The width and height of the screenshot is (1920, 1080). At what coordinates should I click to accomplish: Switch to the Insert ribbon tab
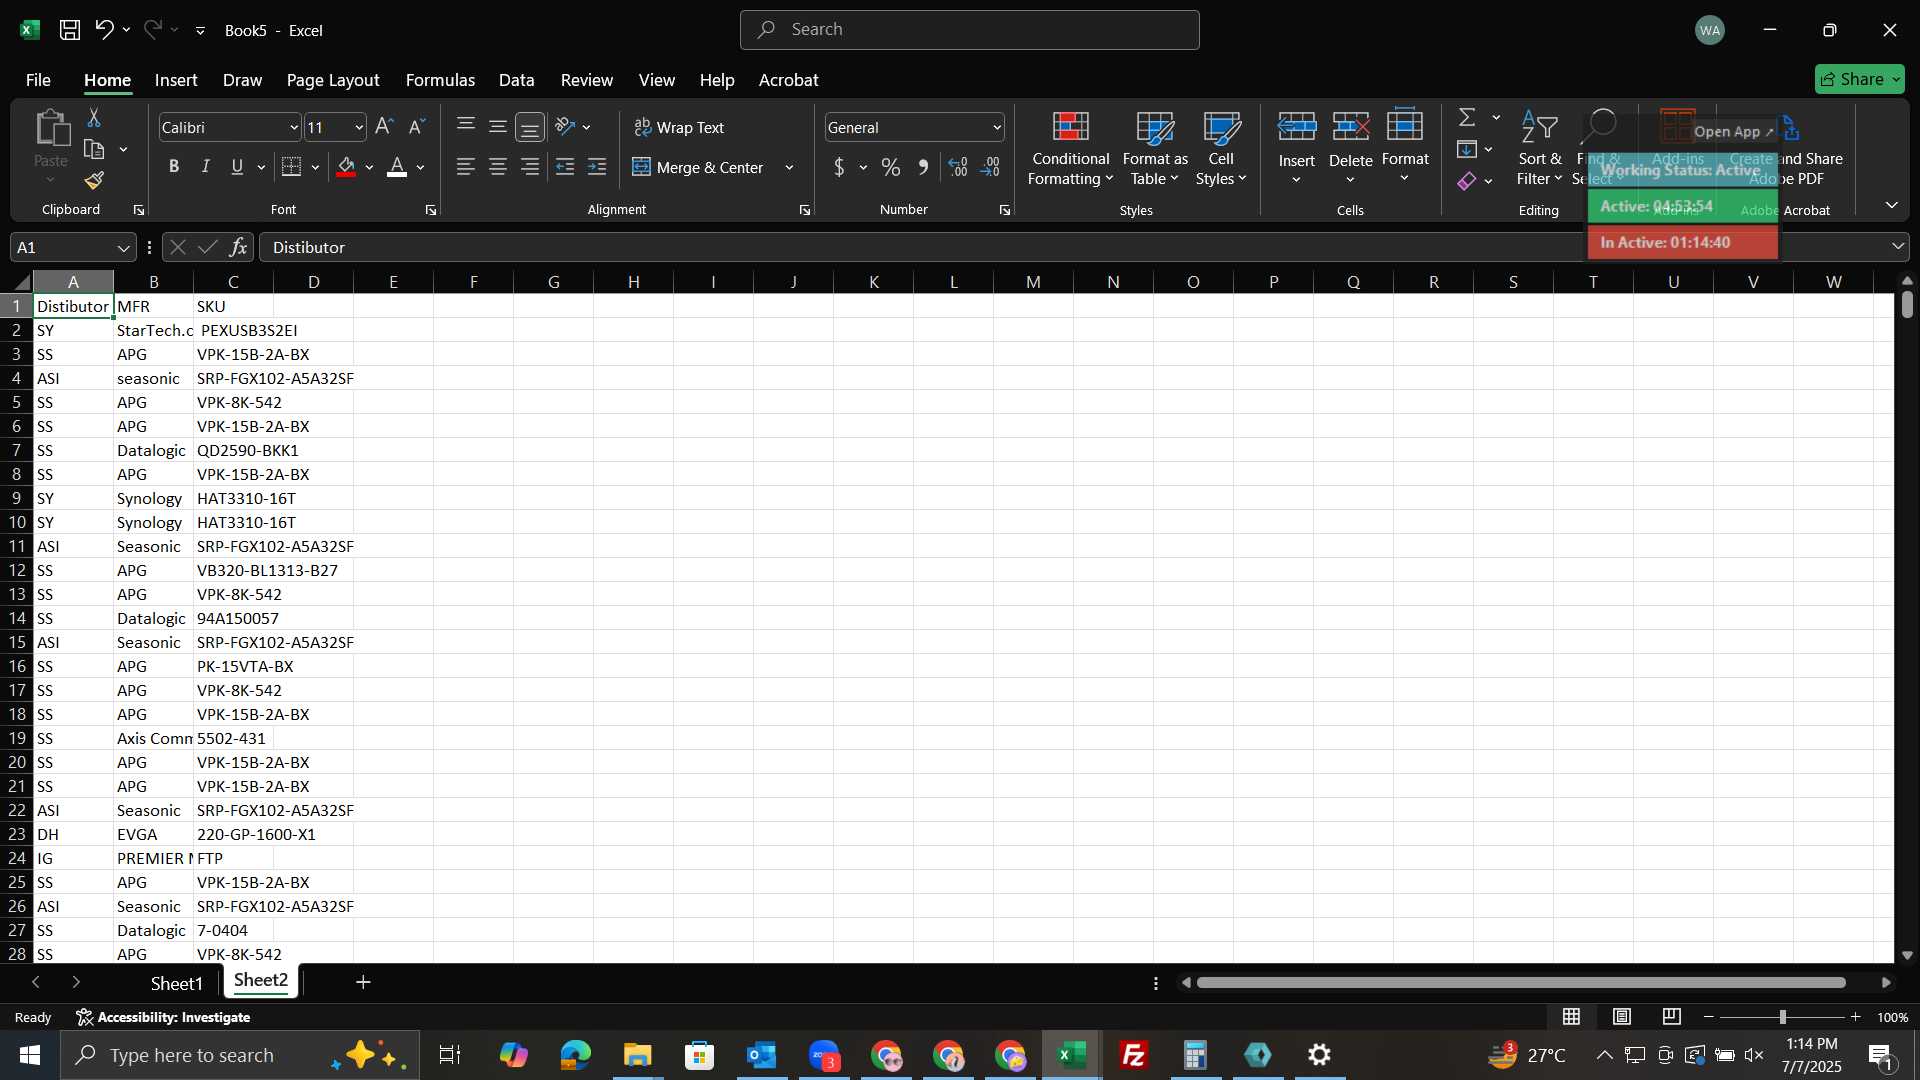tap(176, 80)
